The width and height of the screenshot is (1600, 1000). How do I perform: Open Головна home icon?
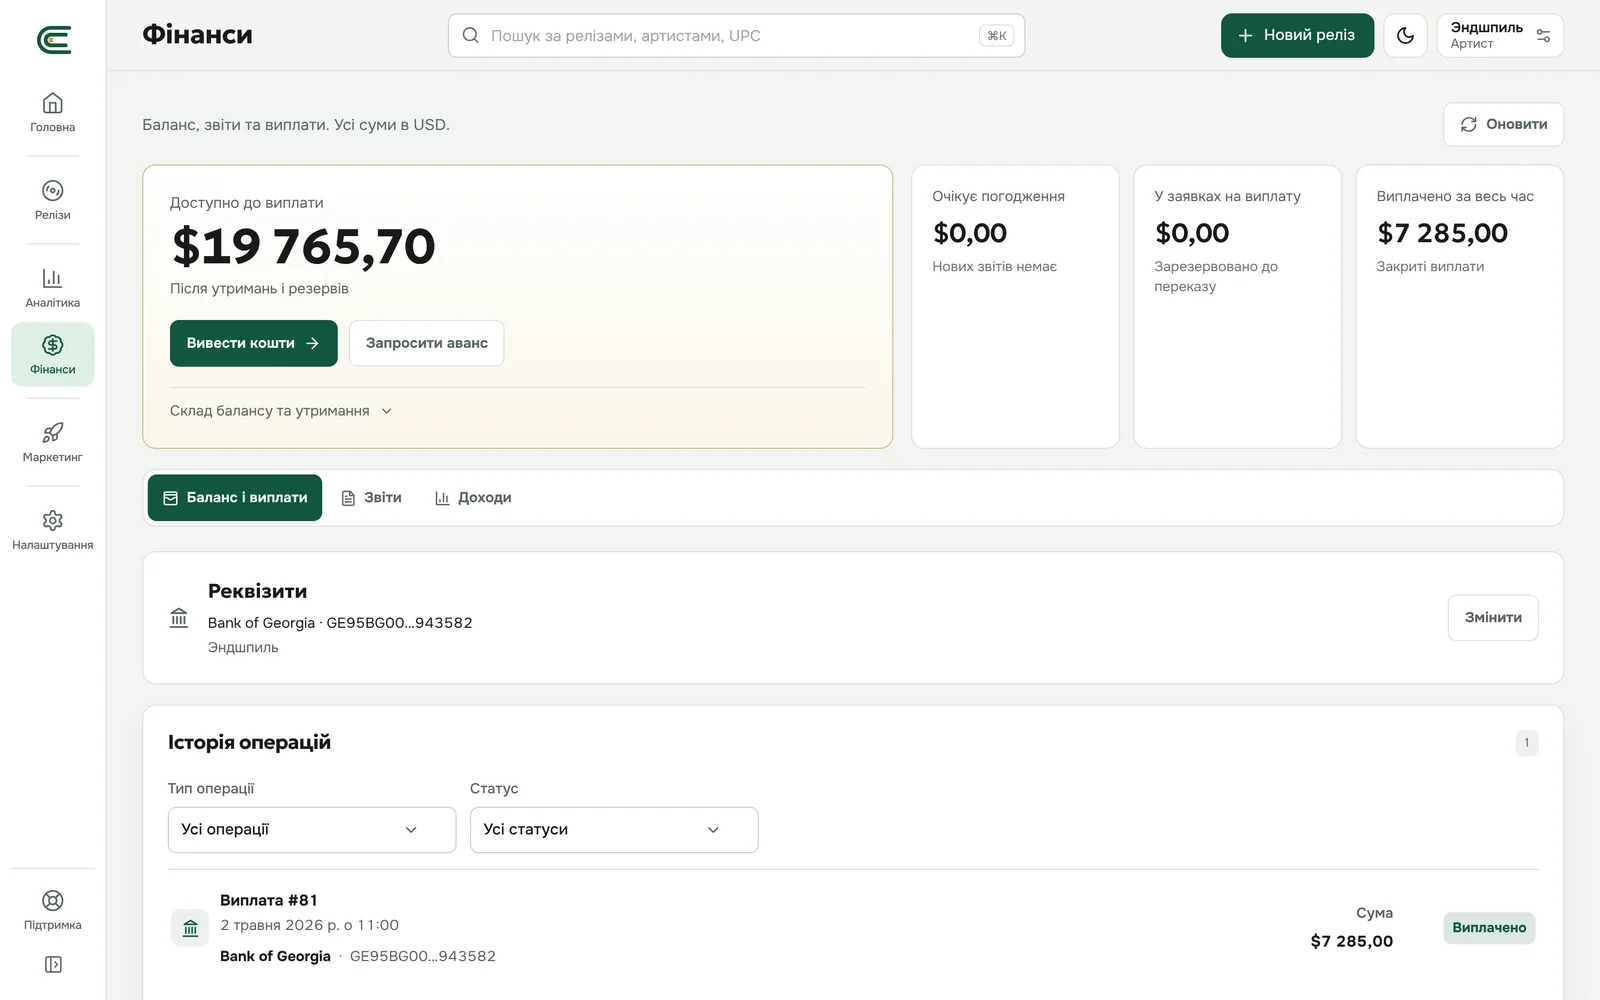click(53, 103)
